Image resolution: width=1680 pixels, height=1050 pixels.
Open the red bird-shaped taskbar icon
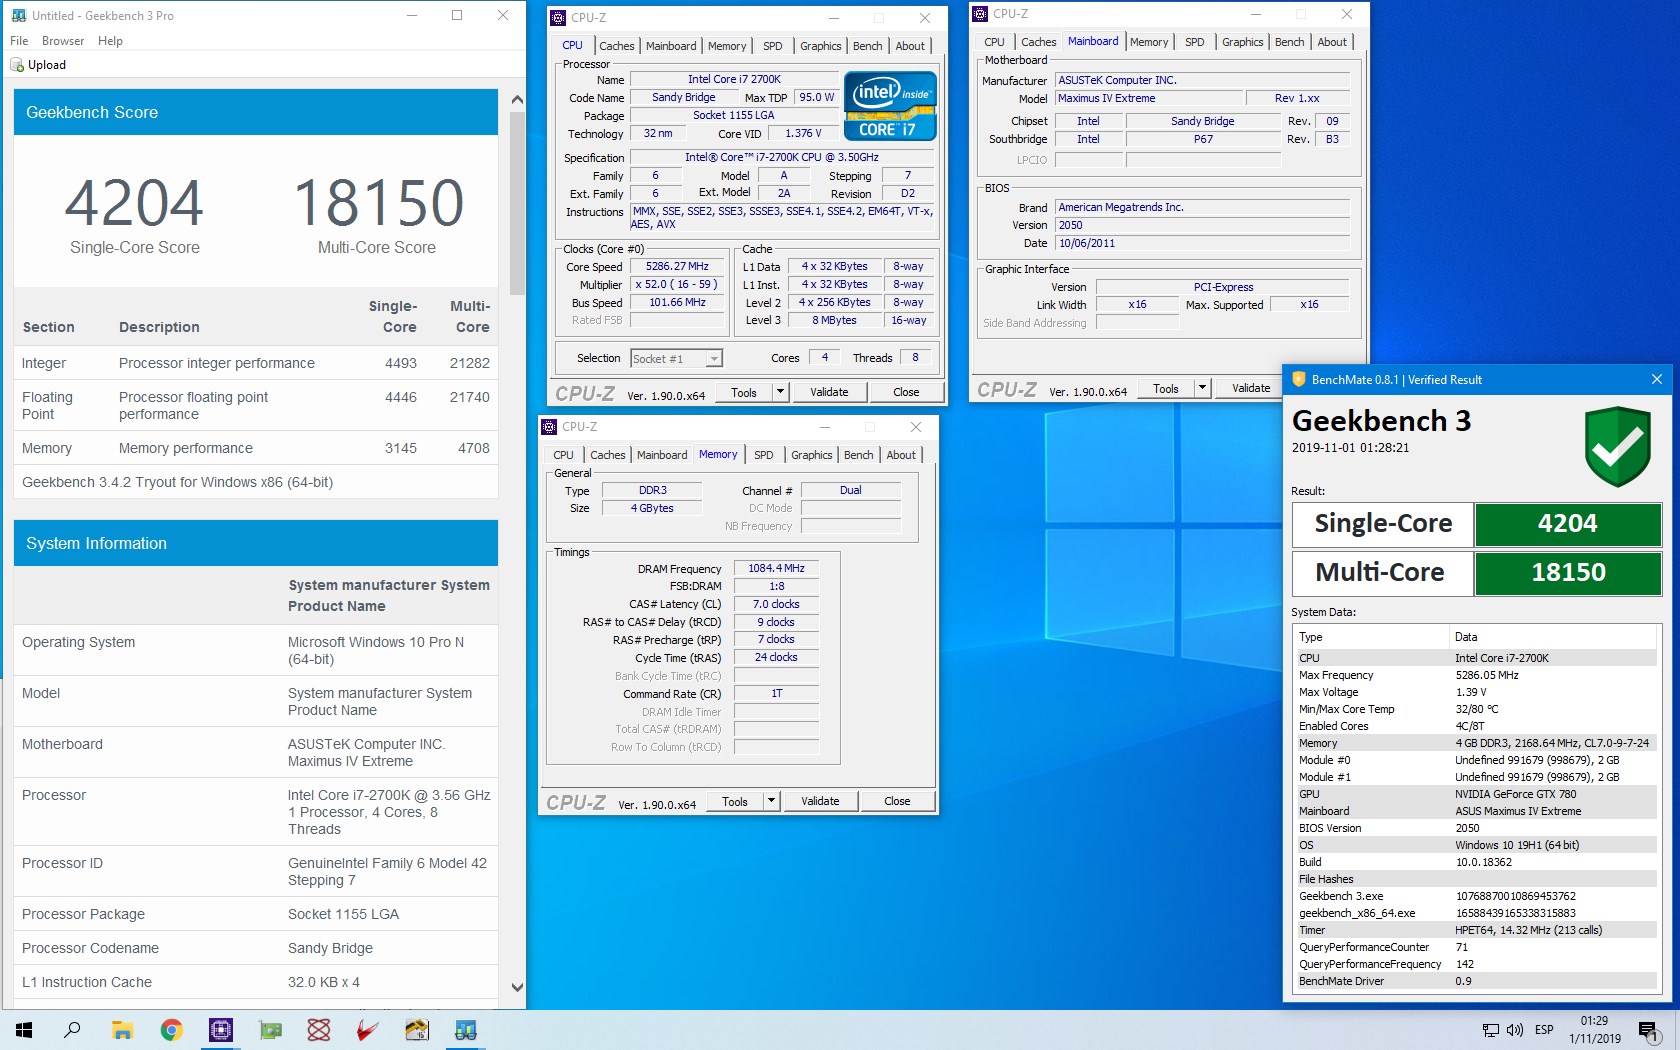368,1029
